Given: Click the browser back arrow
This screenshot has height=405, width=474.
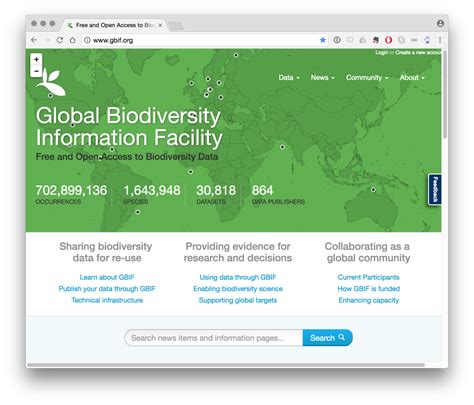Looking at the screenshot, I should point(34,40).
